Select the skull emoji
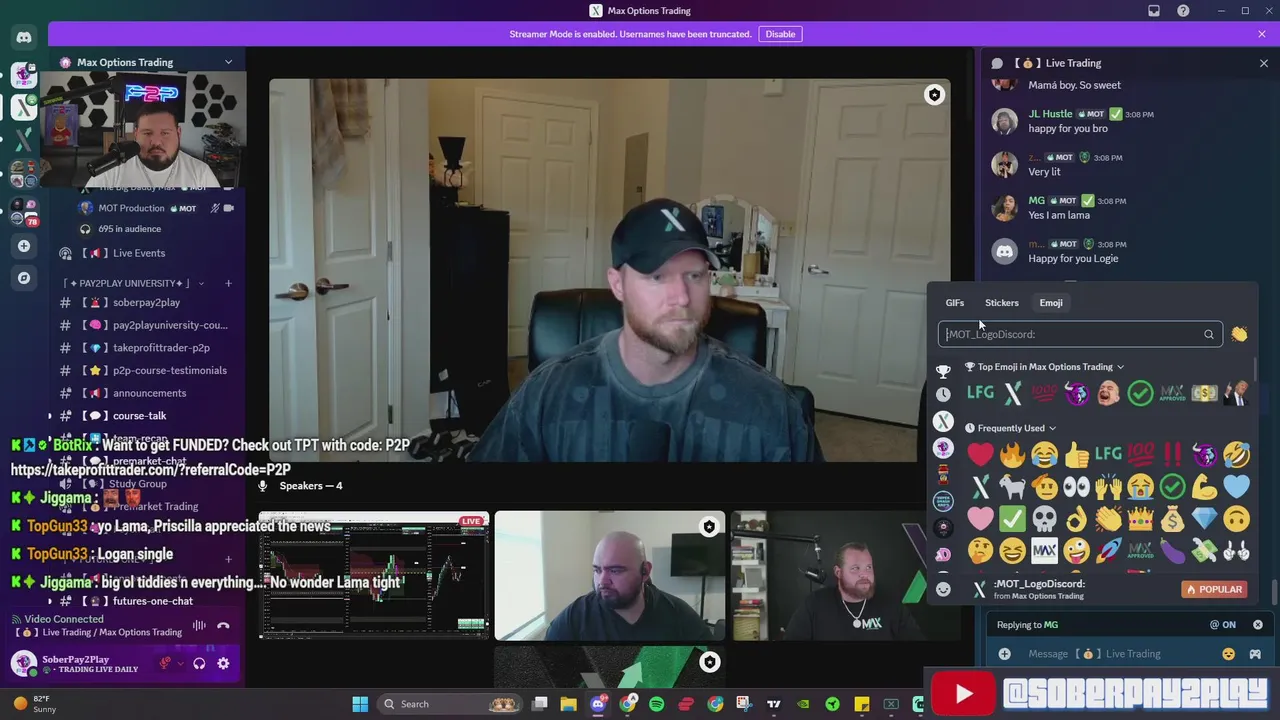 [1044, 519]
